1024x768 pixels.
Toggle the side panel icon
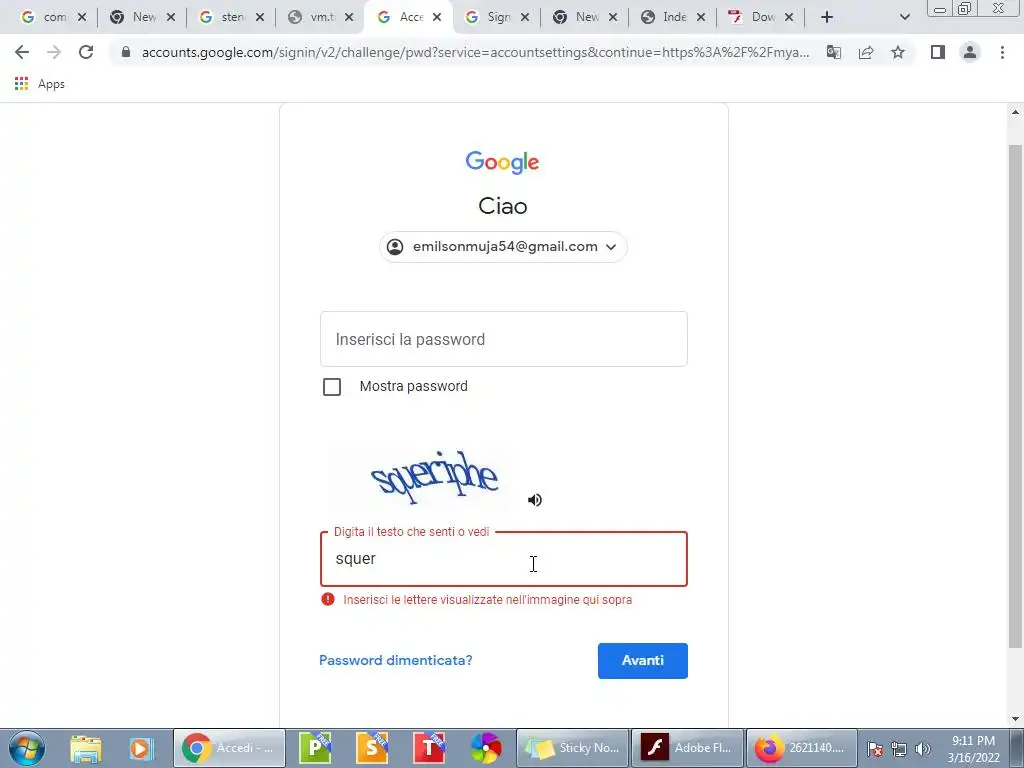pos(938,52)
